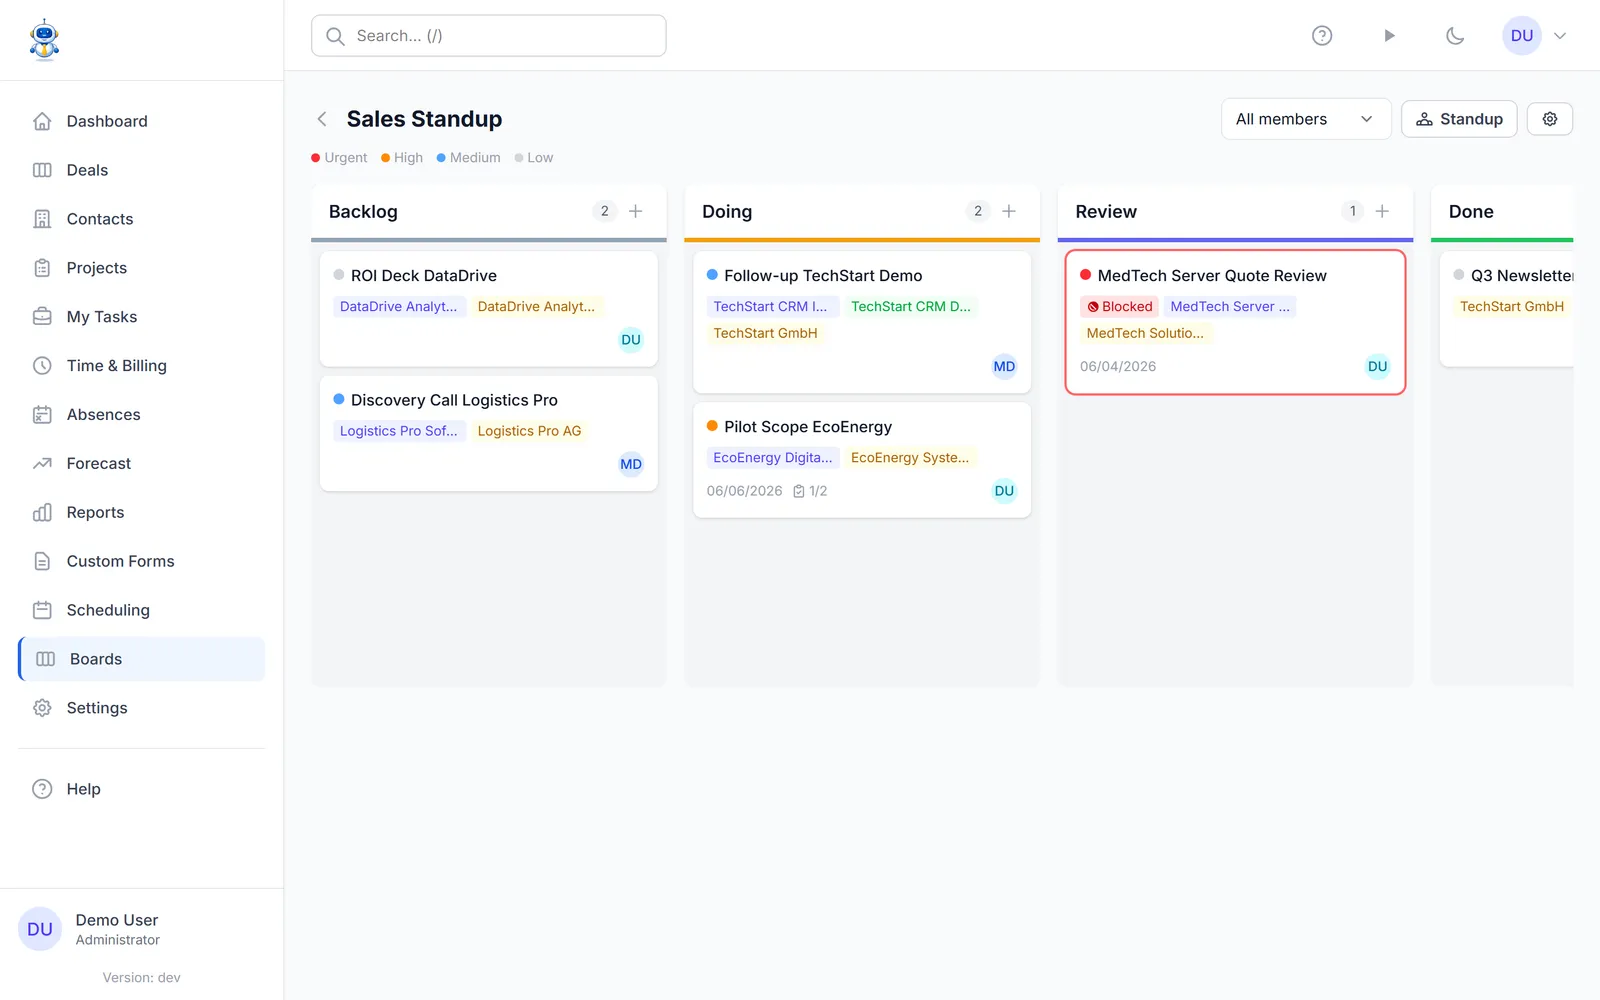1600x1000 pixels.
Task: Click the Scheduling calendar icon
Action: [x=42, y=610]
